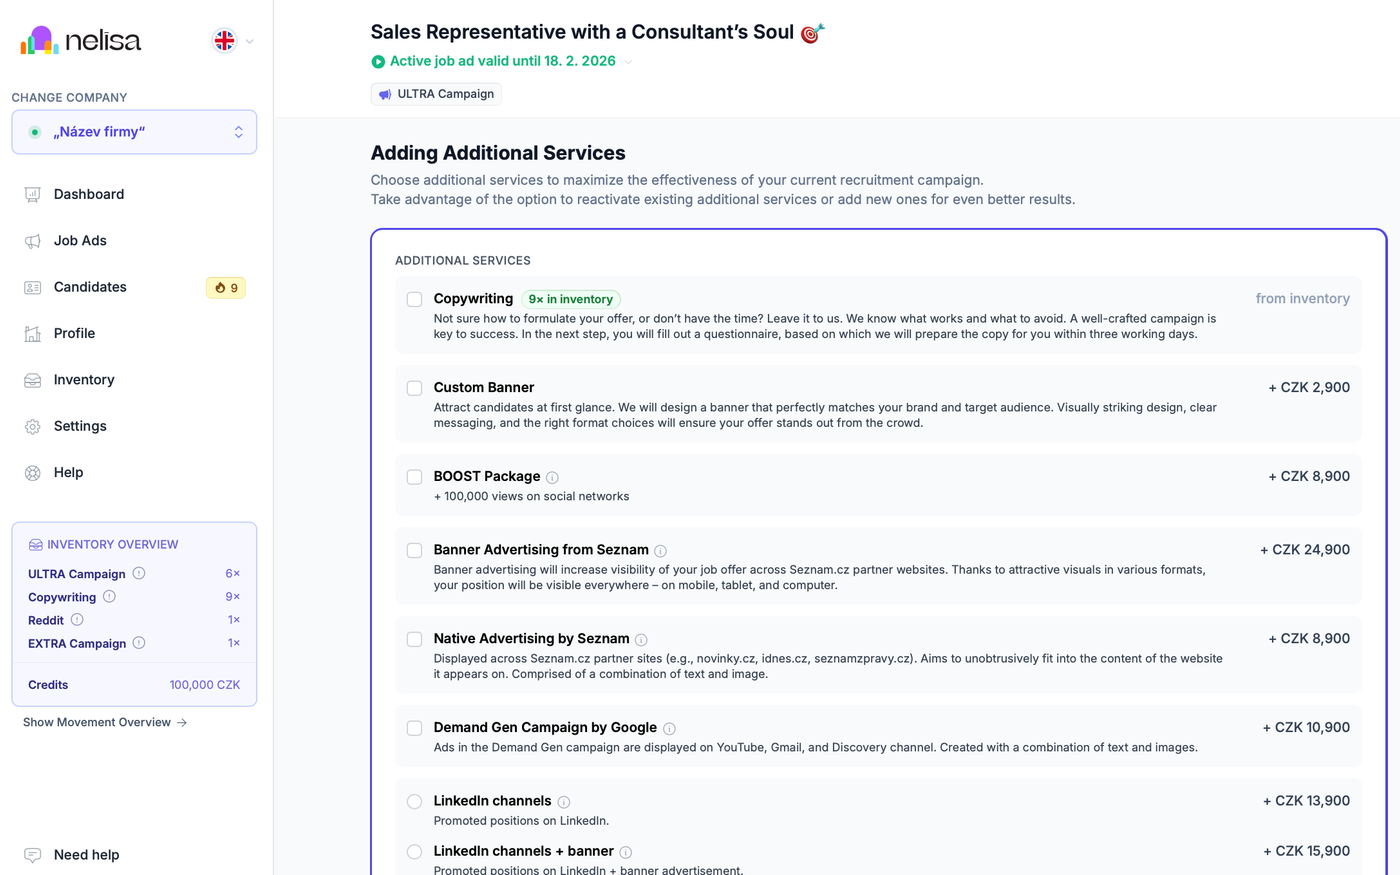This screenshot has width=1400, height=875.
Task: Click info icon next to Demand Gen Campaign
Action: (x=669, y=729)
